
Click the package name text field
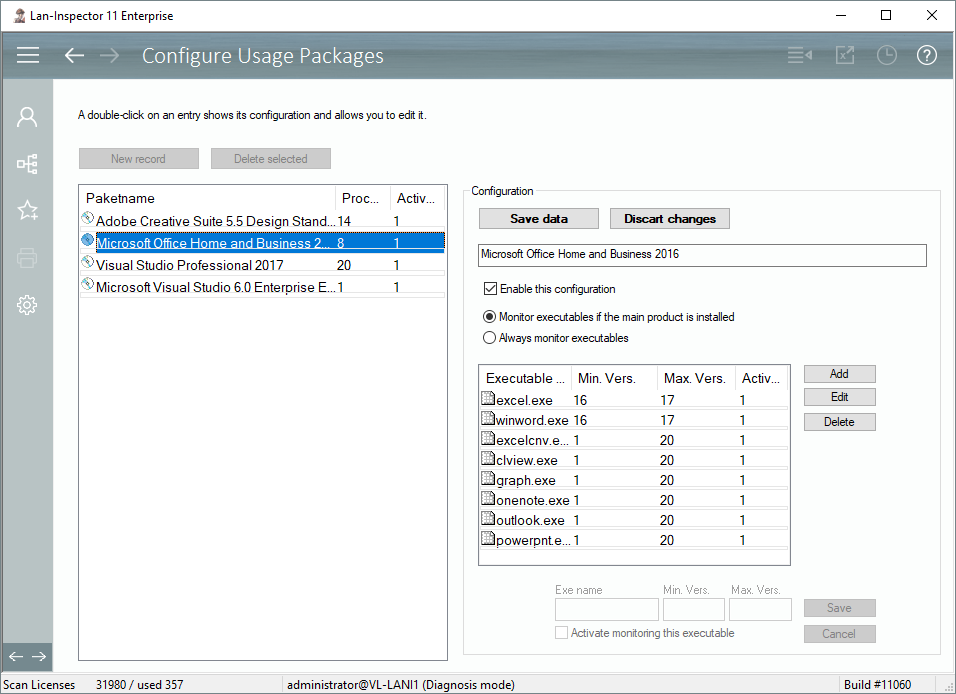tap(702, 255)
